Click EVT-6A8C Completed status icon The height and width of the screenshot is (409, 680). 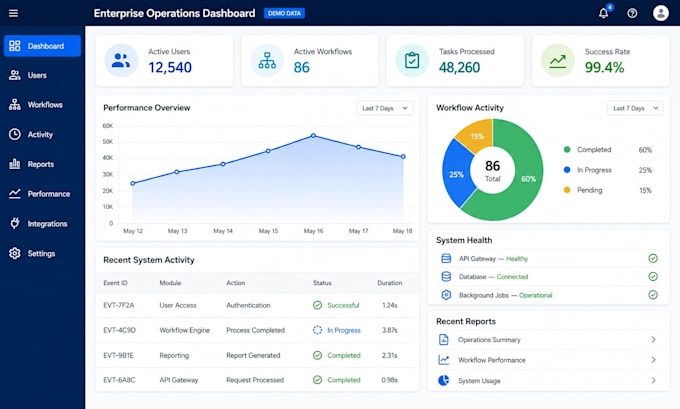tap(317, 380)
